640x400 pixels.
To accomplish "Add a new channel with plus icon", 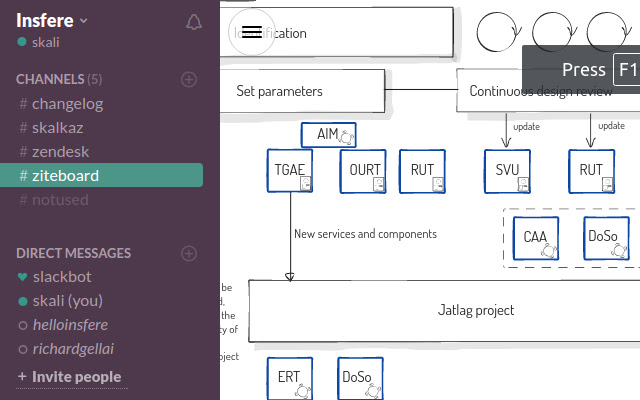I will coord(189,79).
